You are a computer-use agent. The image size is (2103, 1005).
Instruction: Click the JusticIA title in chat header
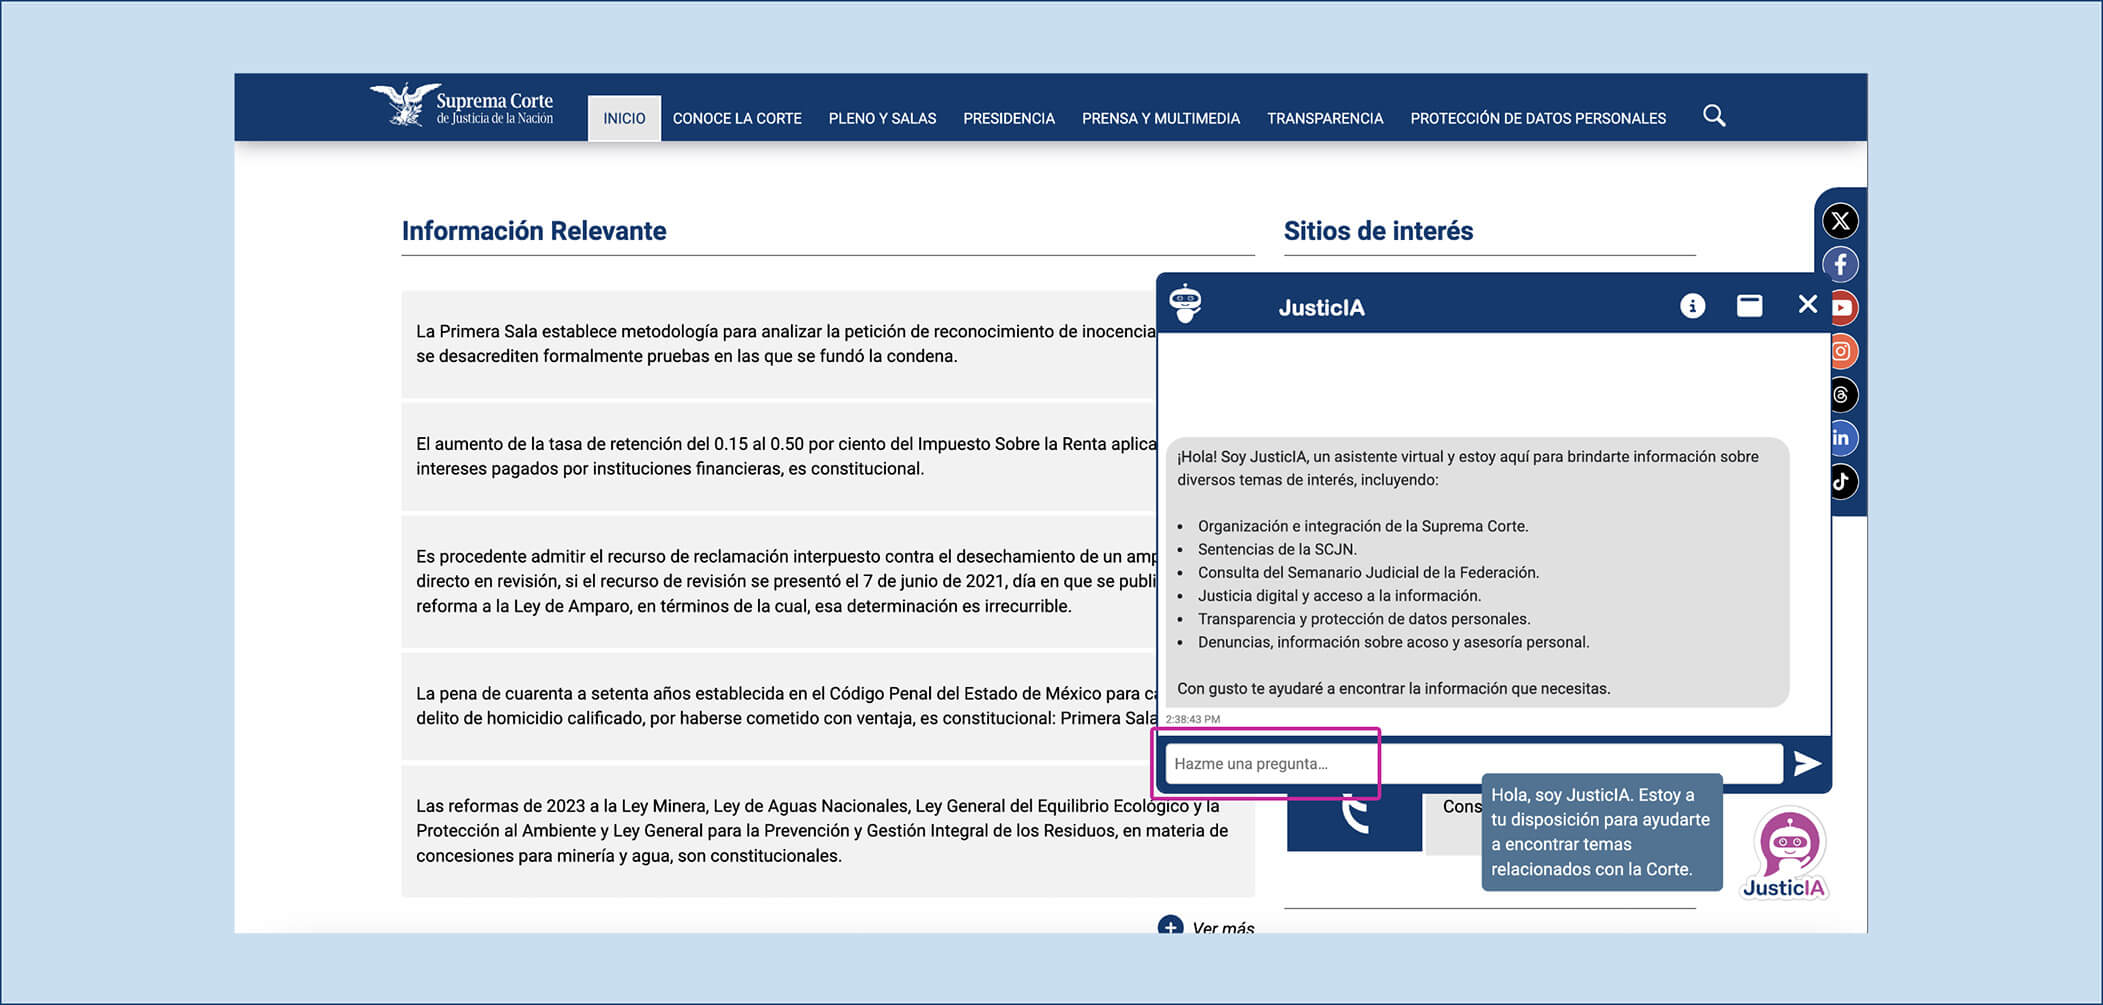coord(1321,307)
